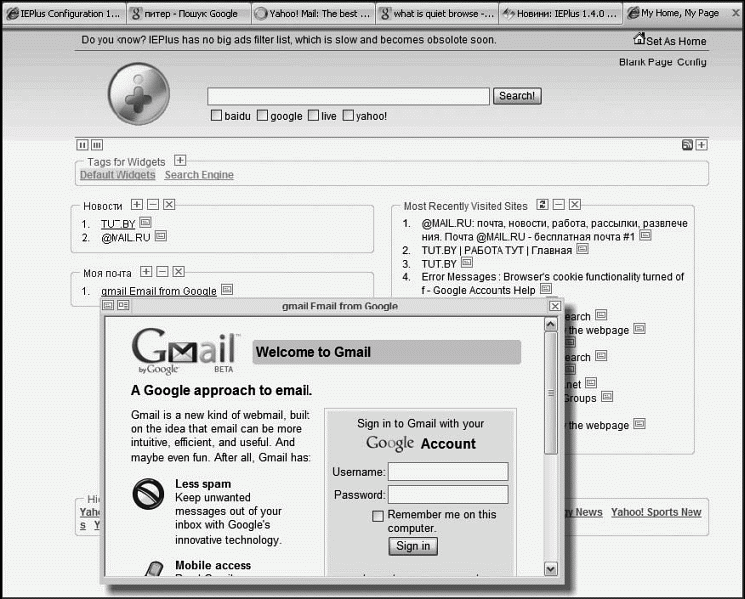Preview TUT.BY in Новости popup icon
The width and height of the screenshot is (745, 599).
145,222
